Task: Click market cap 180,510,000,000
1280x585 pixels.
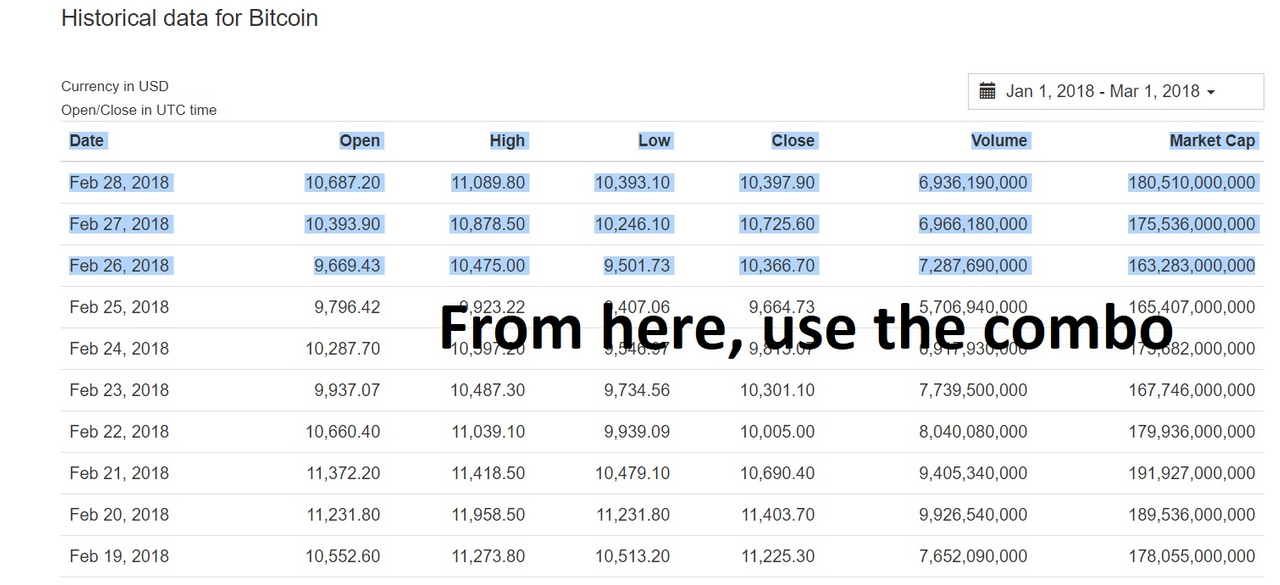Action: pyautogui.click(x=1192, y=183)
